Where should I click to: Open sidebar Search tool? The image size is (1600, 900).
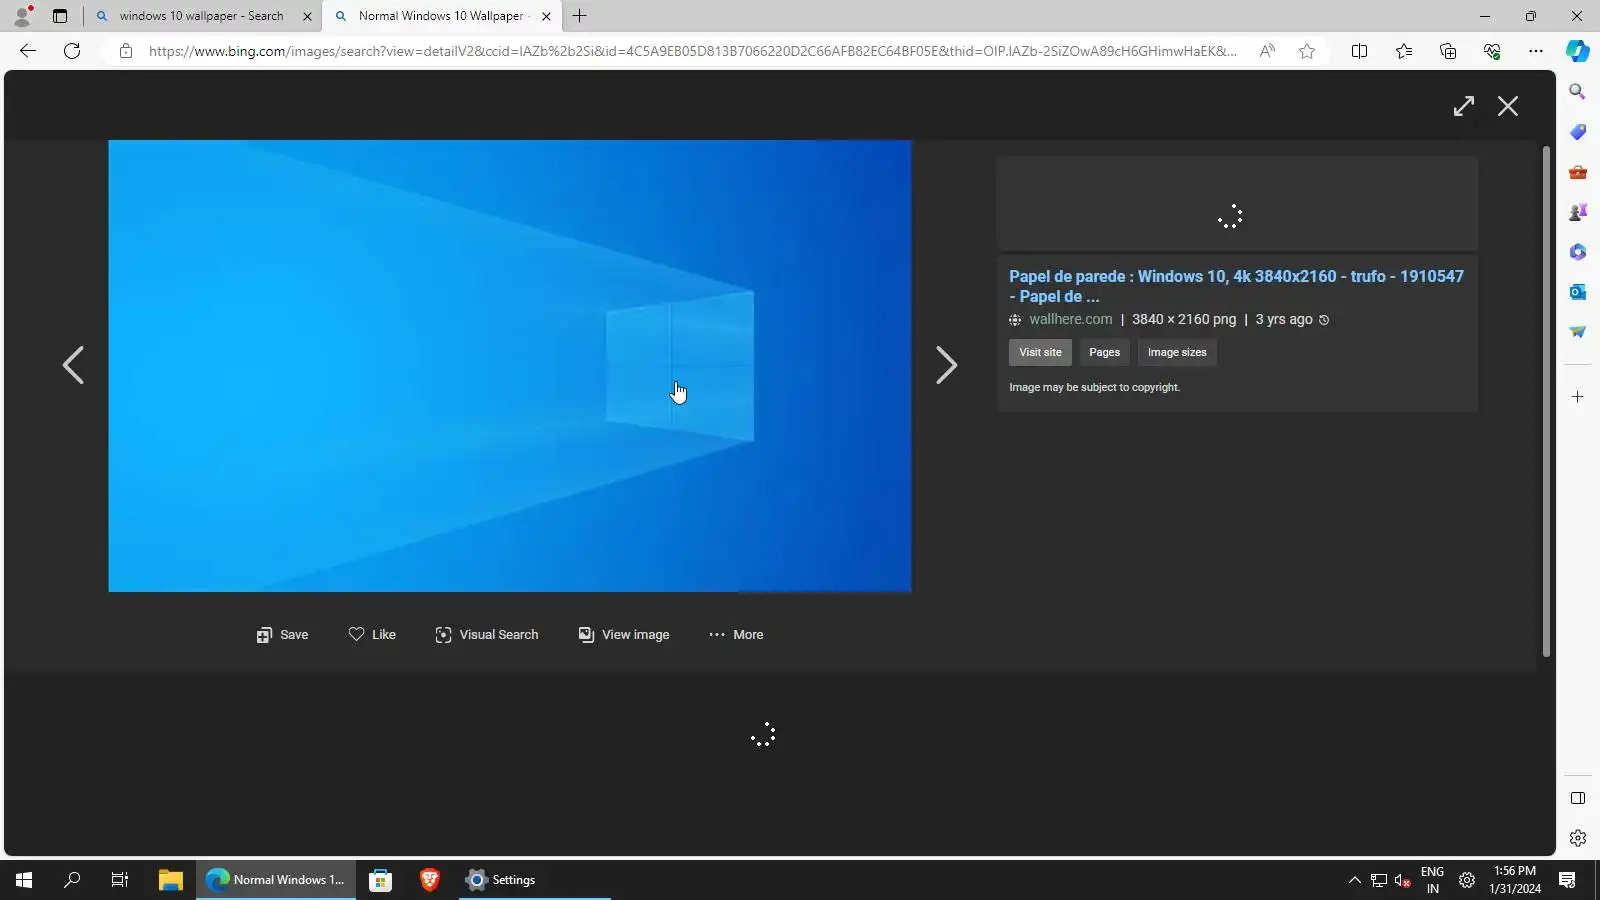pos(1578,92)
